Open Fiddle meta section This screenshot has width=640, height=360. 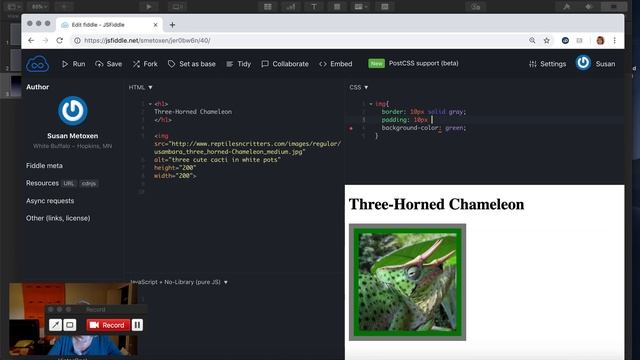(44, 166)
